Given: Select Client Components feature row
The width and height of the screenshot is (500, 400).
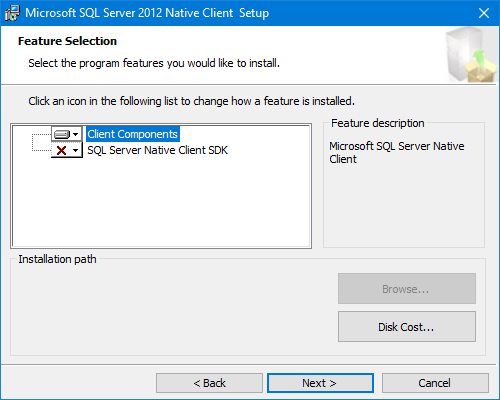Looking at the screenshot, I should [x=133, y=134].
